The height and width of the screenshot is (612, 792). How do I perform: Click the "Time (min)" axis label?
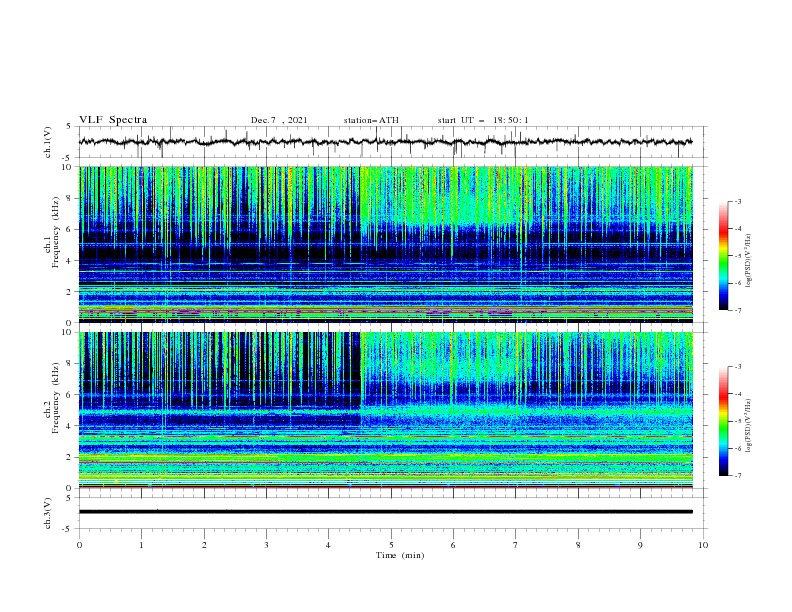(400, 555)
